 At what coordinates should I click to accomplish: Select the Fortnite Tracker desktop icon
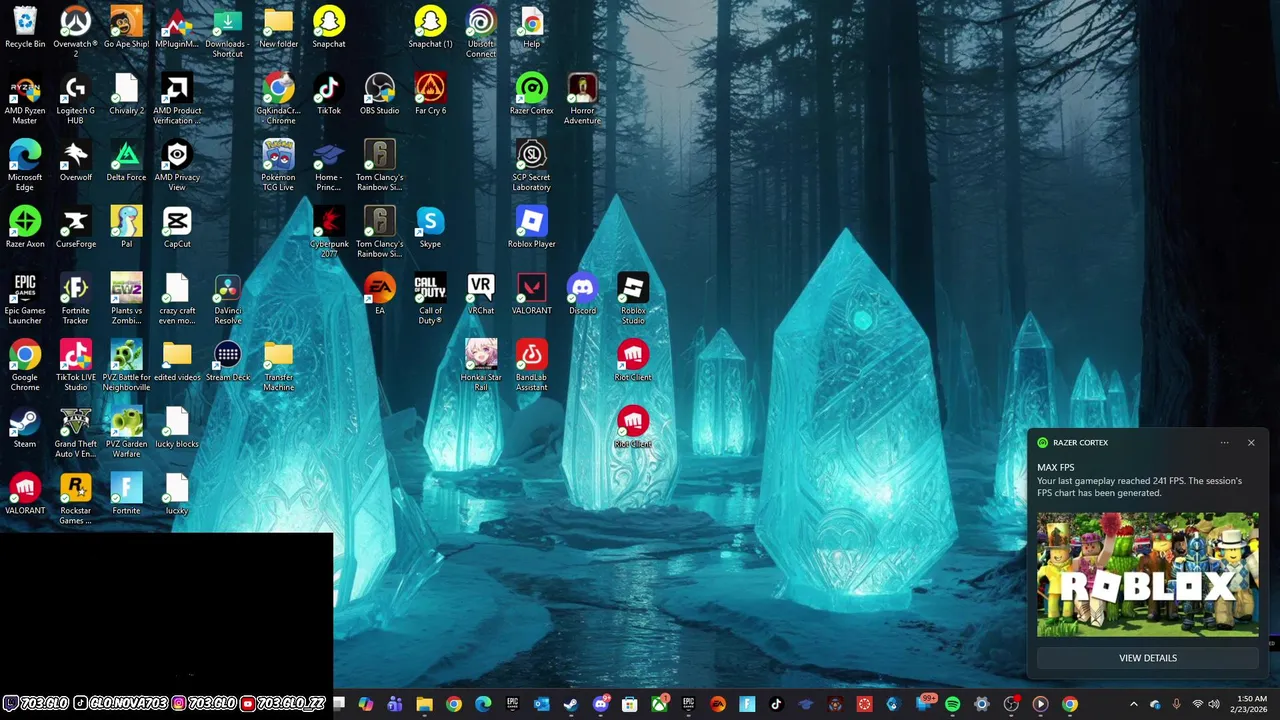tap(75, 299)
